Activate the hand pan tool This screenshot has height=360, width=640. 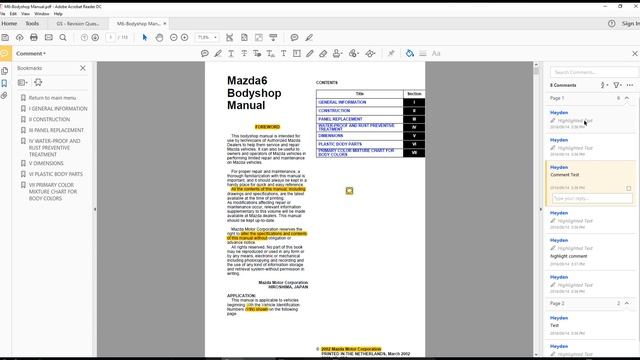click(159, 38)
